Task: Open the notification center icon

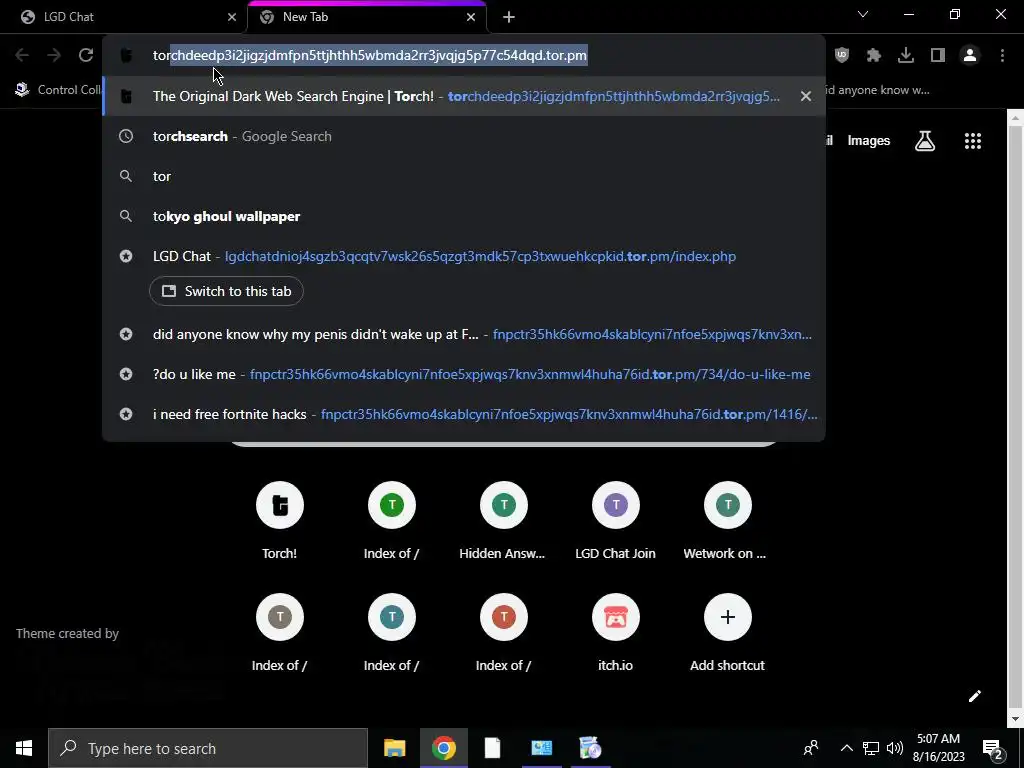Action: tap(993, 748)
